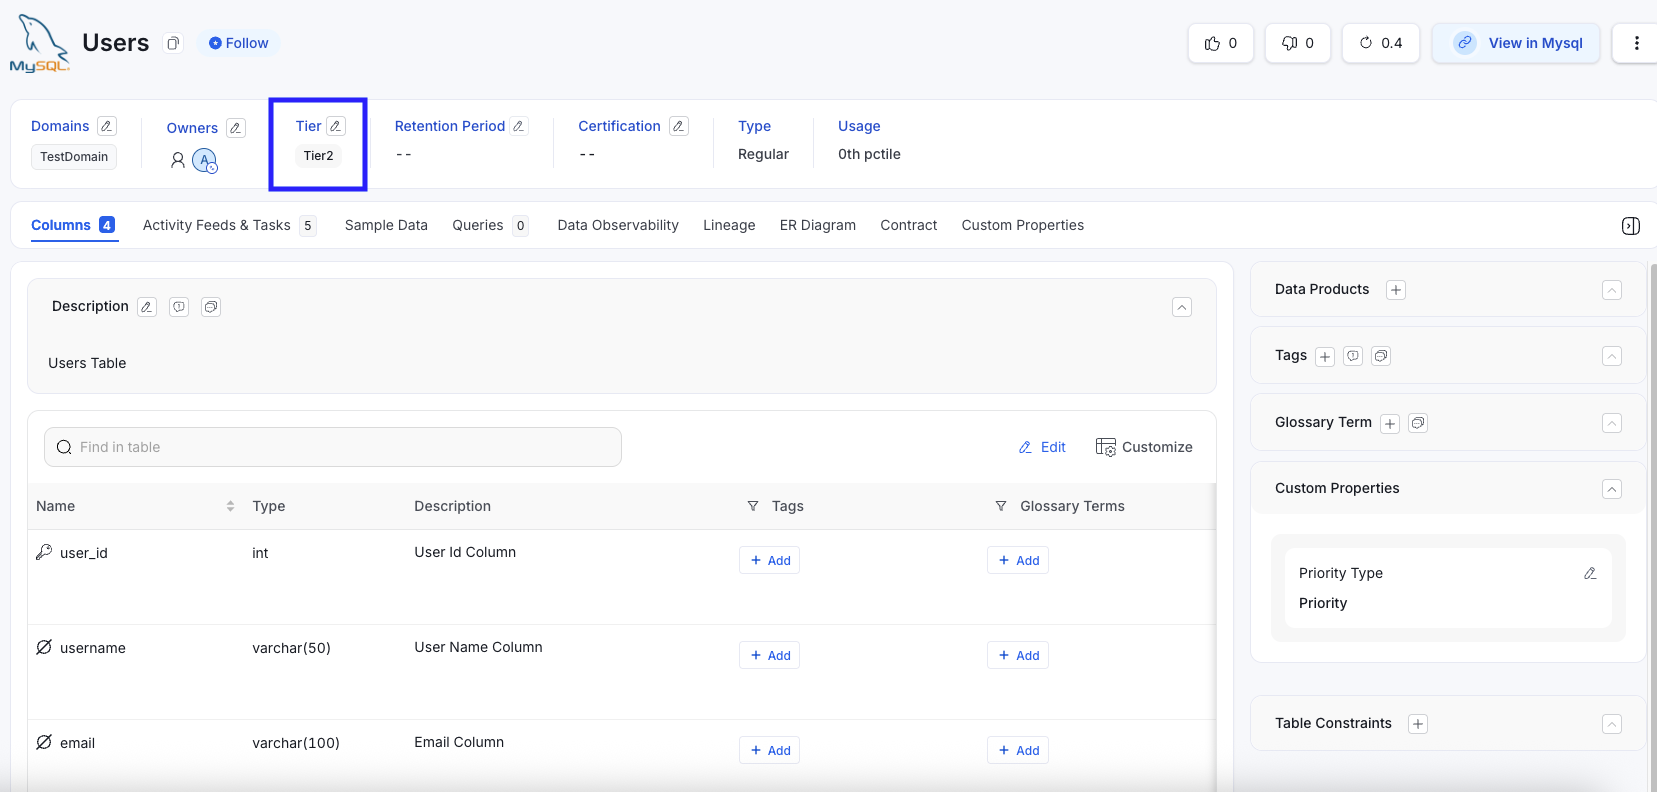The height and width of the screenshot is (792, 1657).
Task: Add a Data Product plus icon
Action: [1396, 290]
